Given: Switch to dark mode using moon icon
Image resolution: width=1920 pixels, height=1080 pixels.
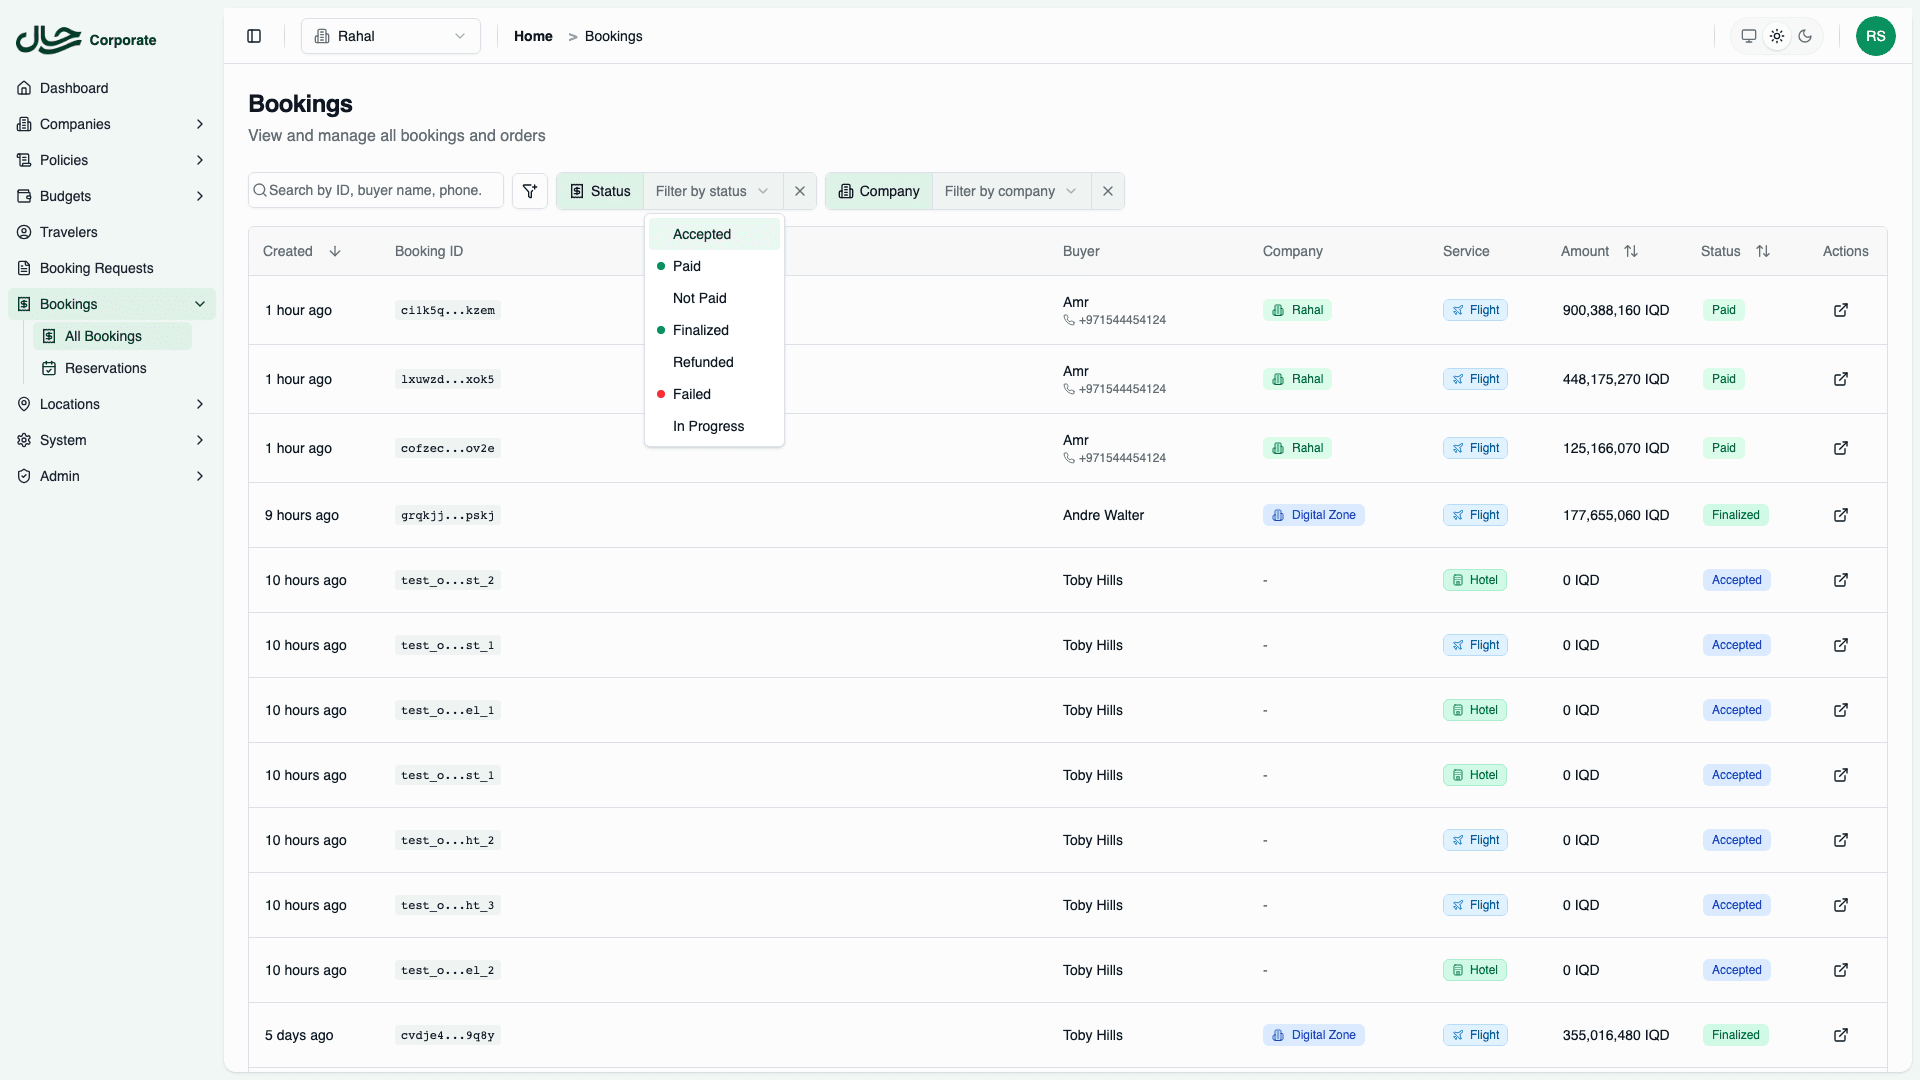Looking at the screenshot, I should (x=1806, y=36).
